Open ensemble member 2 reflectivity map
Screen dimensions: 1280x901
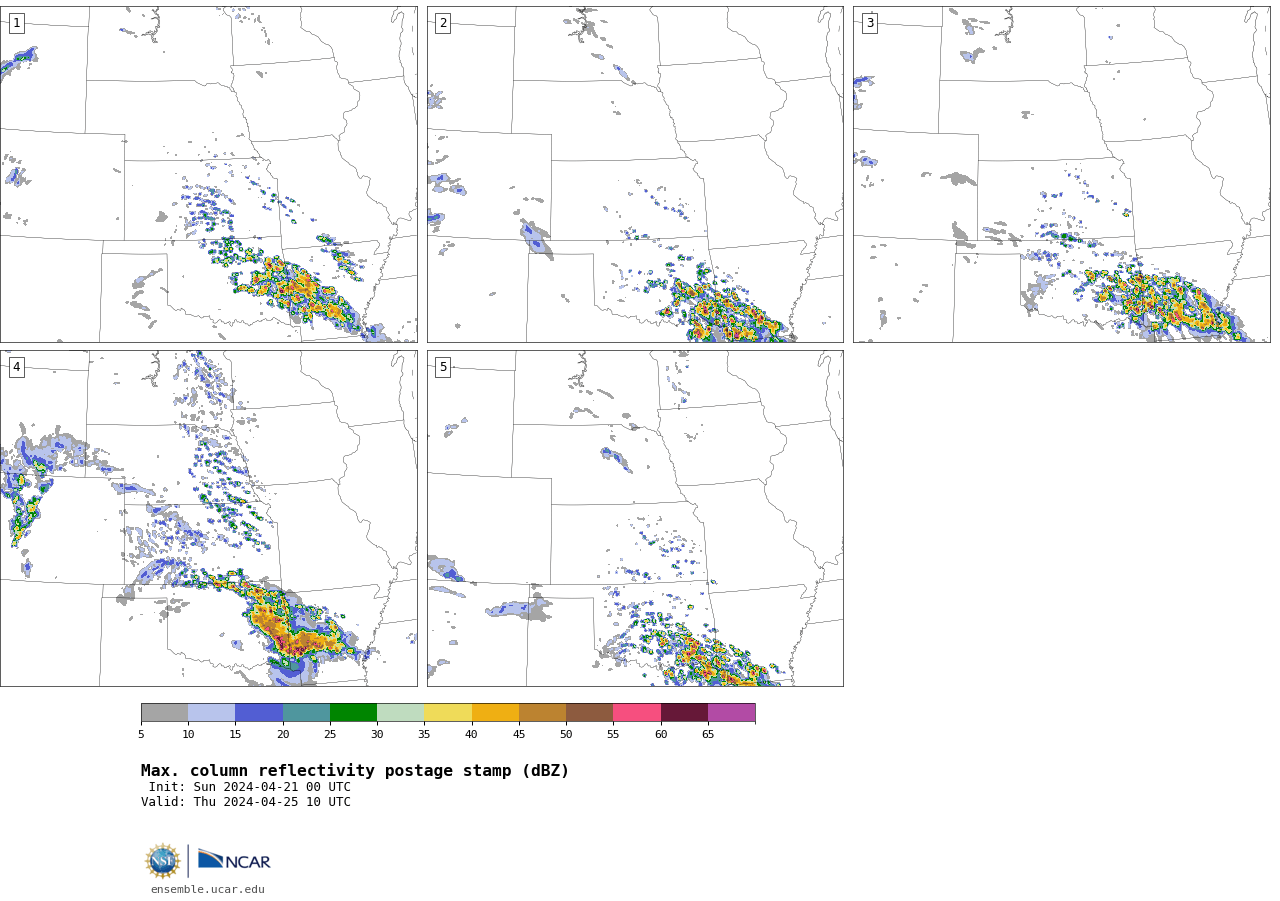635,174
